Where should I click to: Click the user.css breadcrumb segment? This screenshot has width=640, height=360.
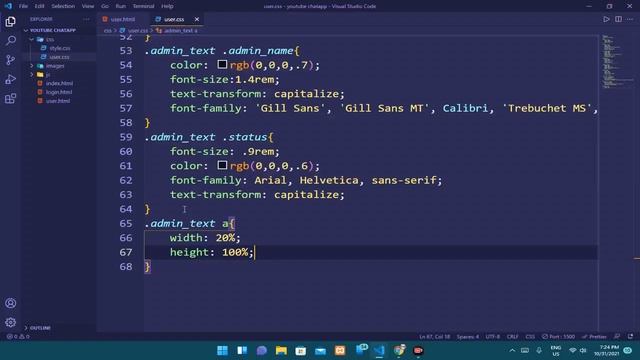click(134, 31)
